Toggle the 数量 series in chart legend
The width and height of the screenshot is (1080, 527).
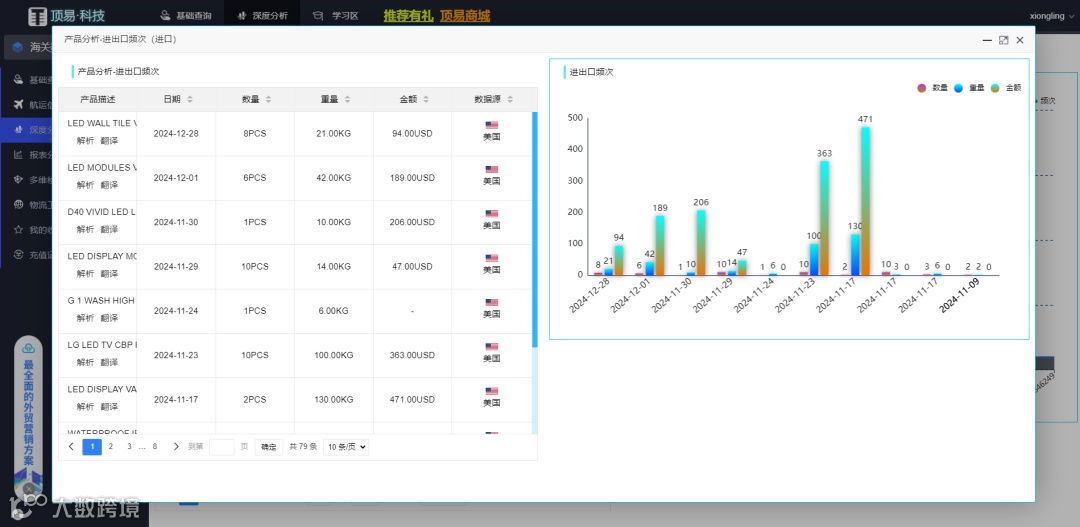pyautogui.click(x=933, y=88)
